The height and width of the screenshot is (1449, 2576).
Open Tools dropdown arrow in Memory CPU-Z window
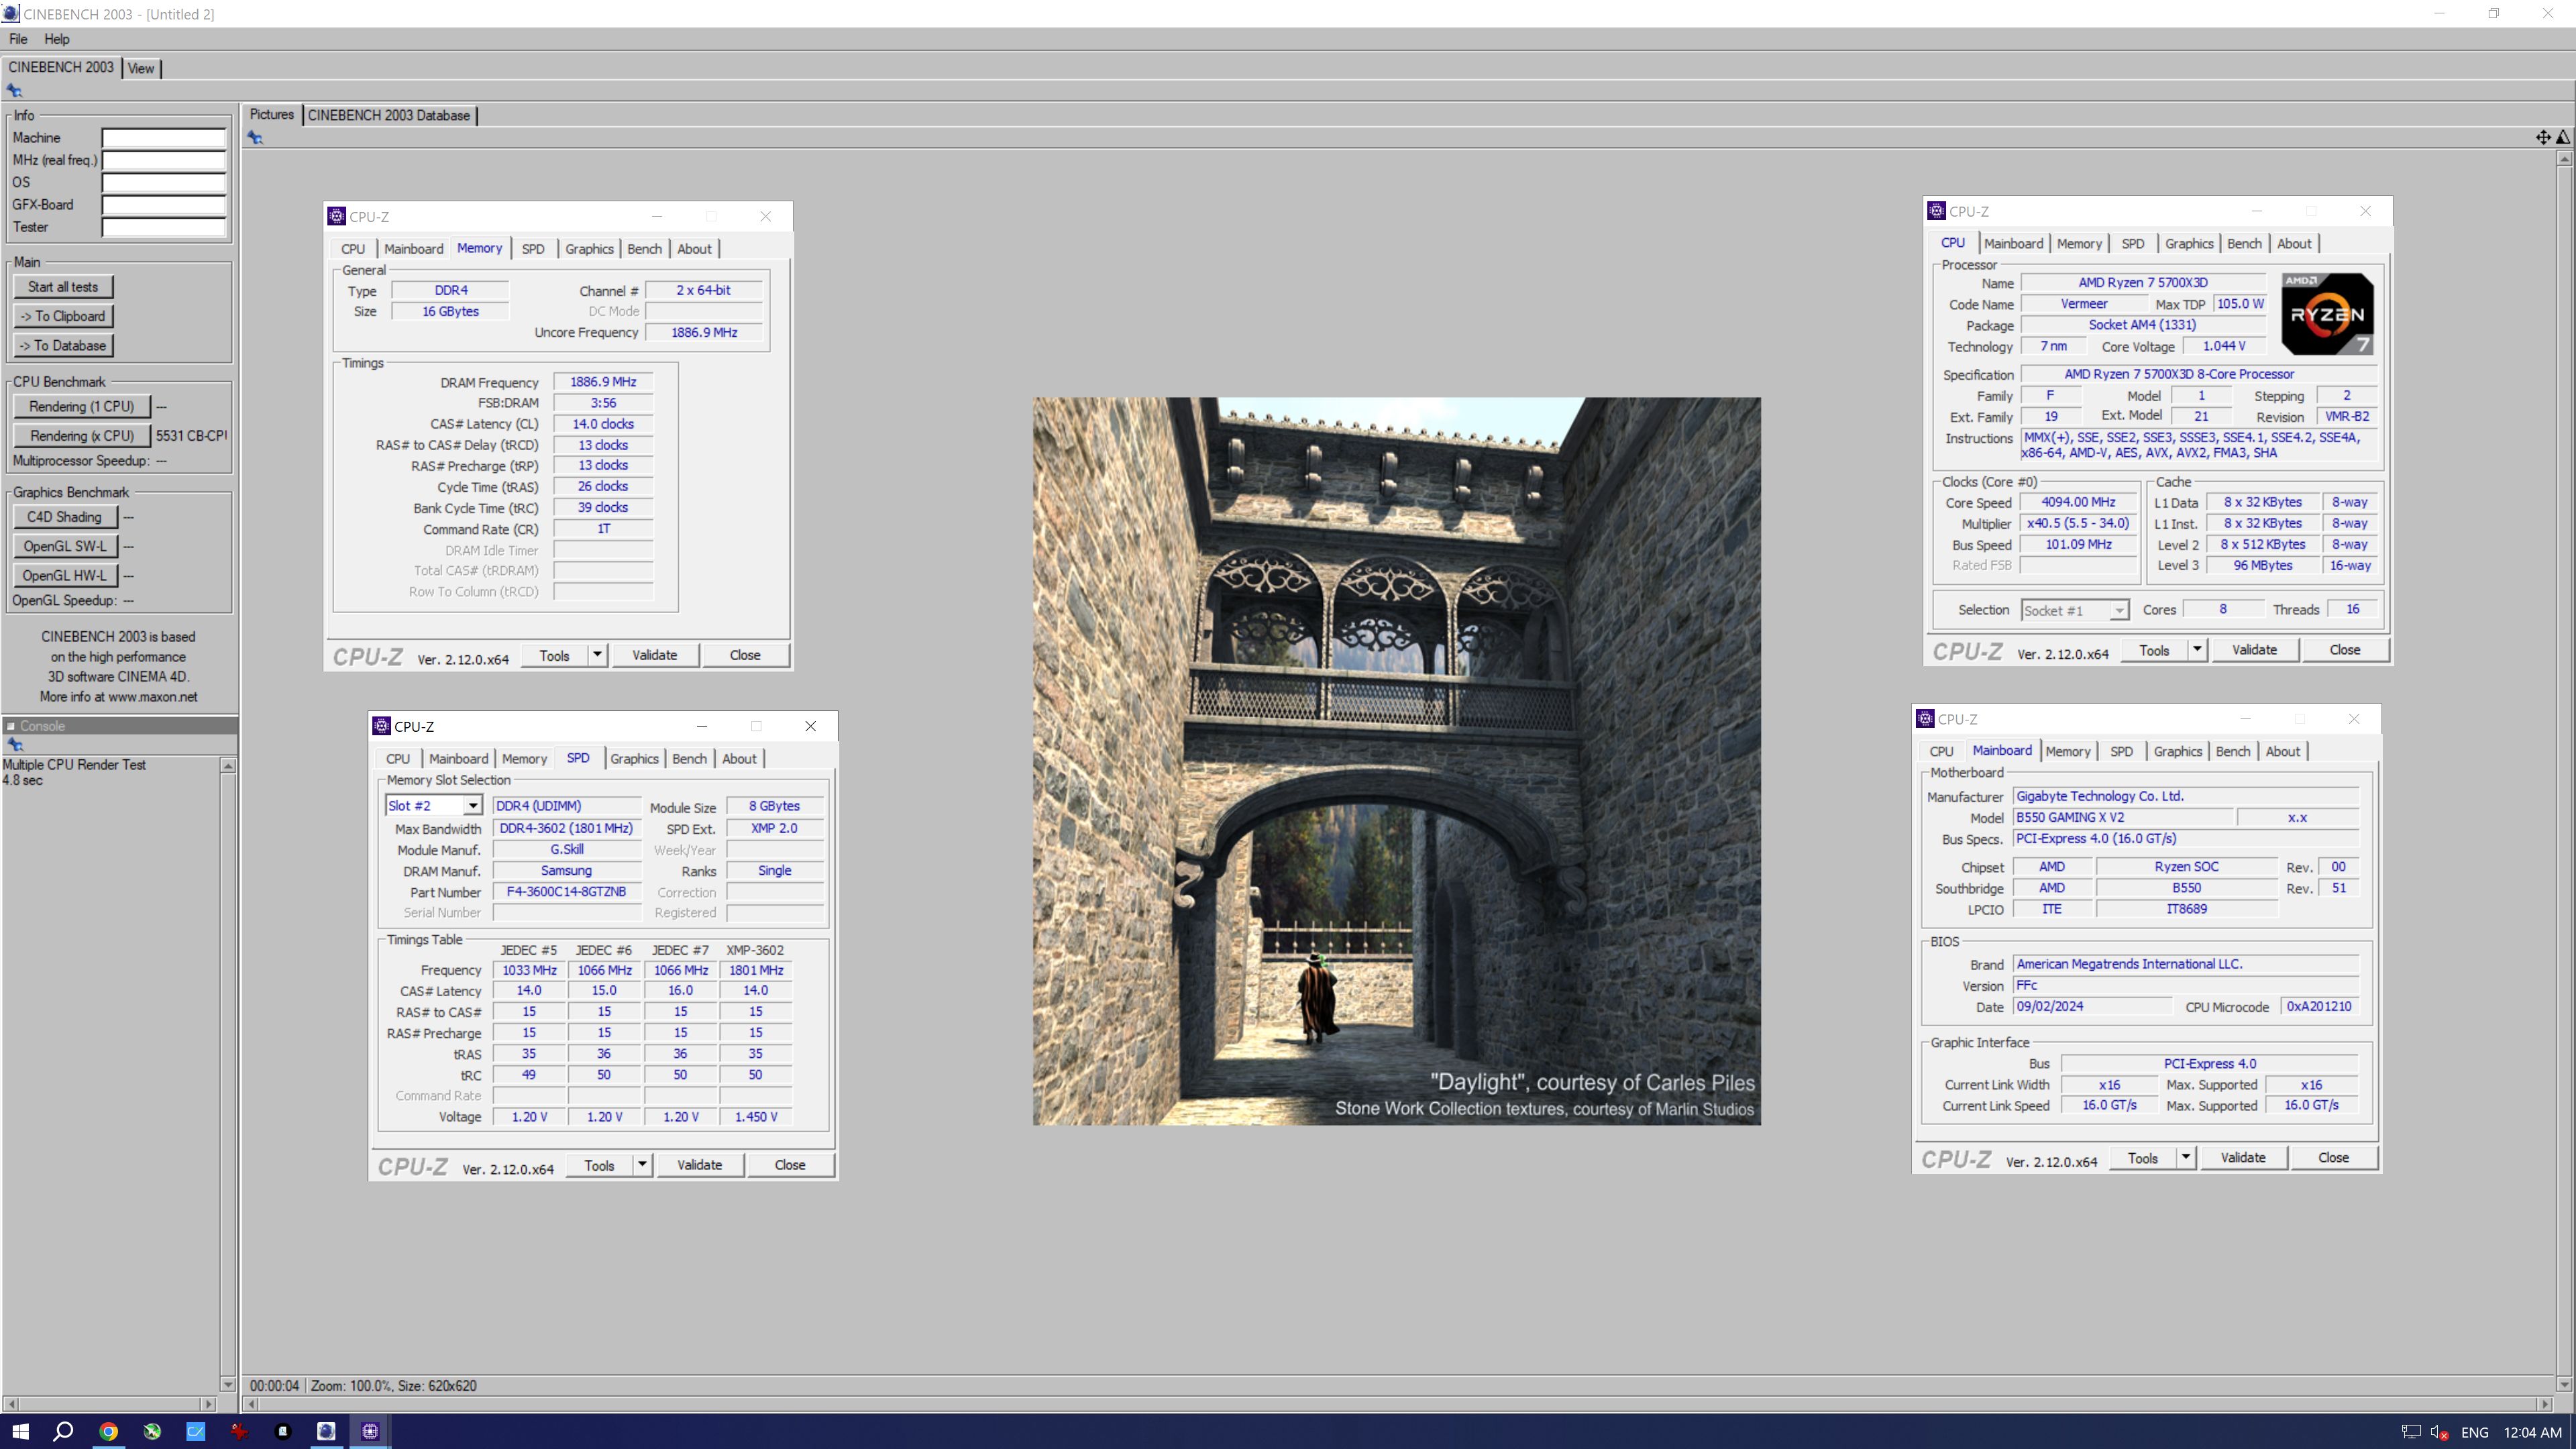[597, 655]
